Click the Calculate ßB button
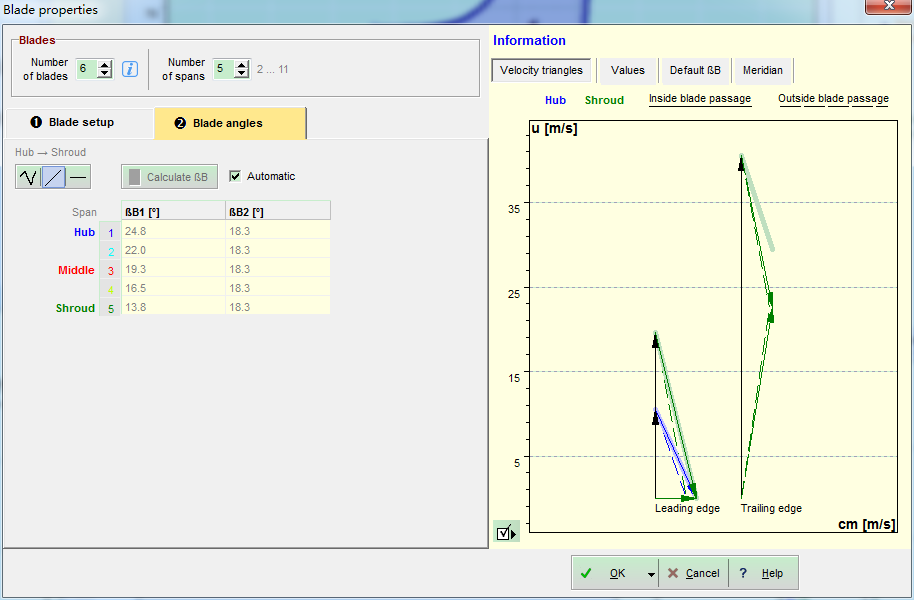The height and width of the screenshot is (600, 914). tap(170, 177)
